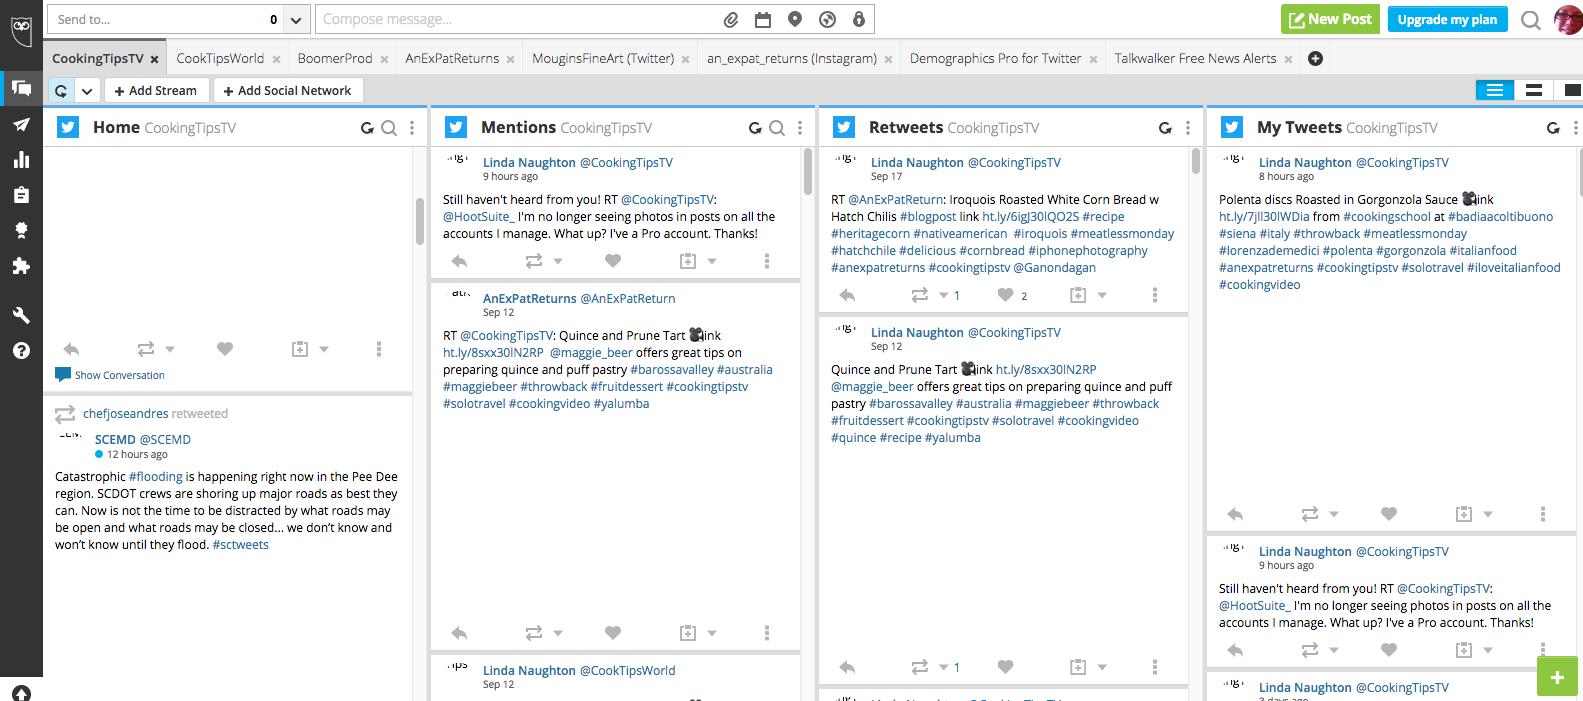Click the Compose message text field
The height and width of the screenshot is (701, 1583).
click(518, 19)
